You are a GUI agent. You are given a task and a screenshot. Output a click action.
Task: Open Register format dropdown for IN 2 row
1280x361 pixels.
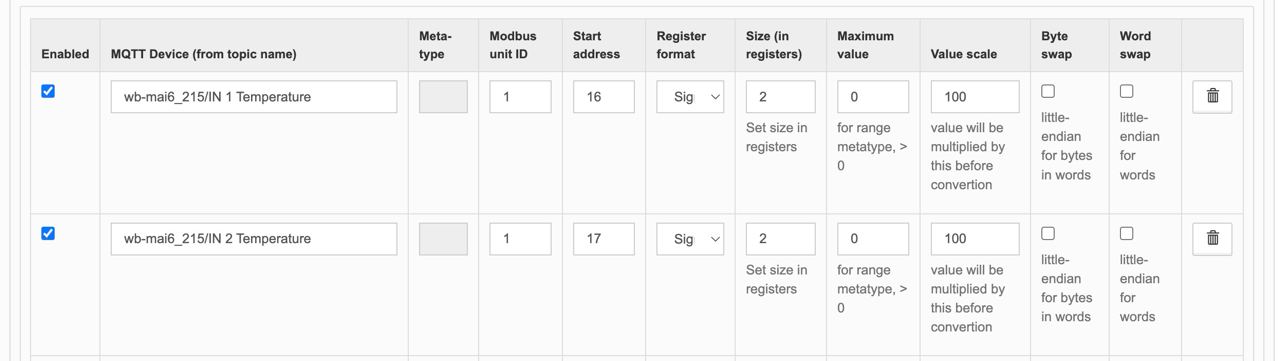pyautogui.click(x=690, y=238)
